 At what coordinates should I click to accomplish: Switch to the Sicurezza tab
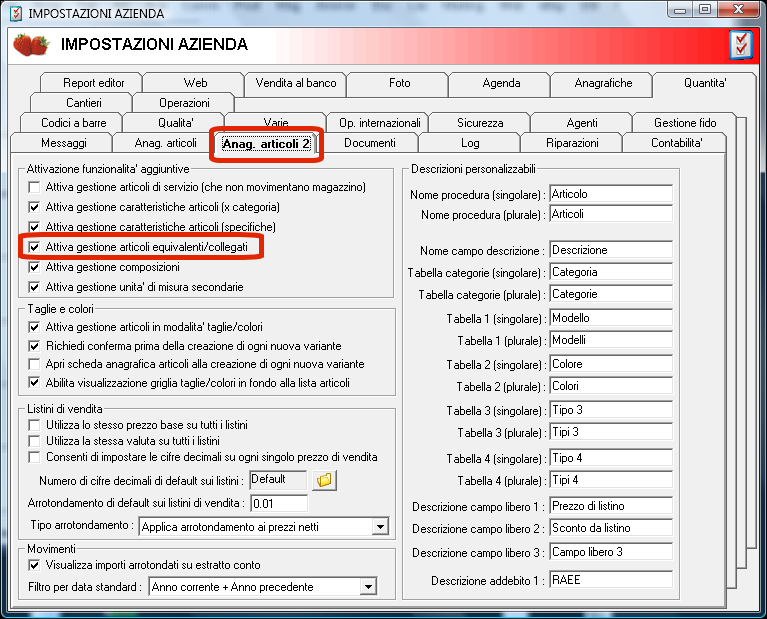click(x=480, y=123)
